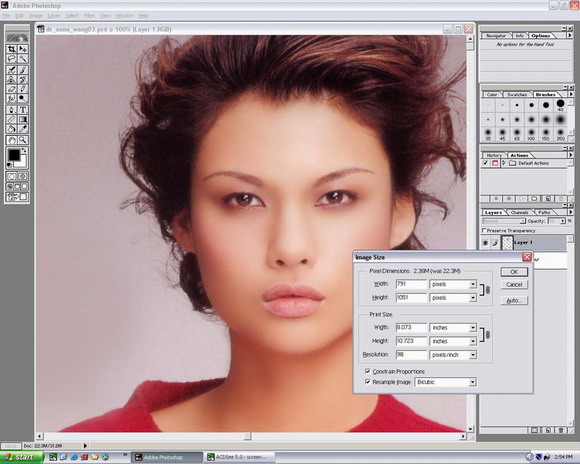
Task: Select the Eyedropper tool
Action: click(x=23, y=129)
